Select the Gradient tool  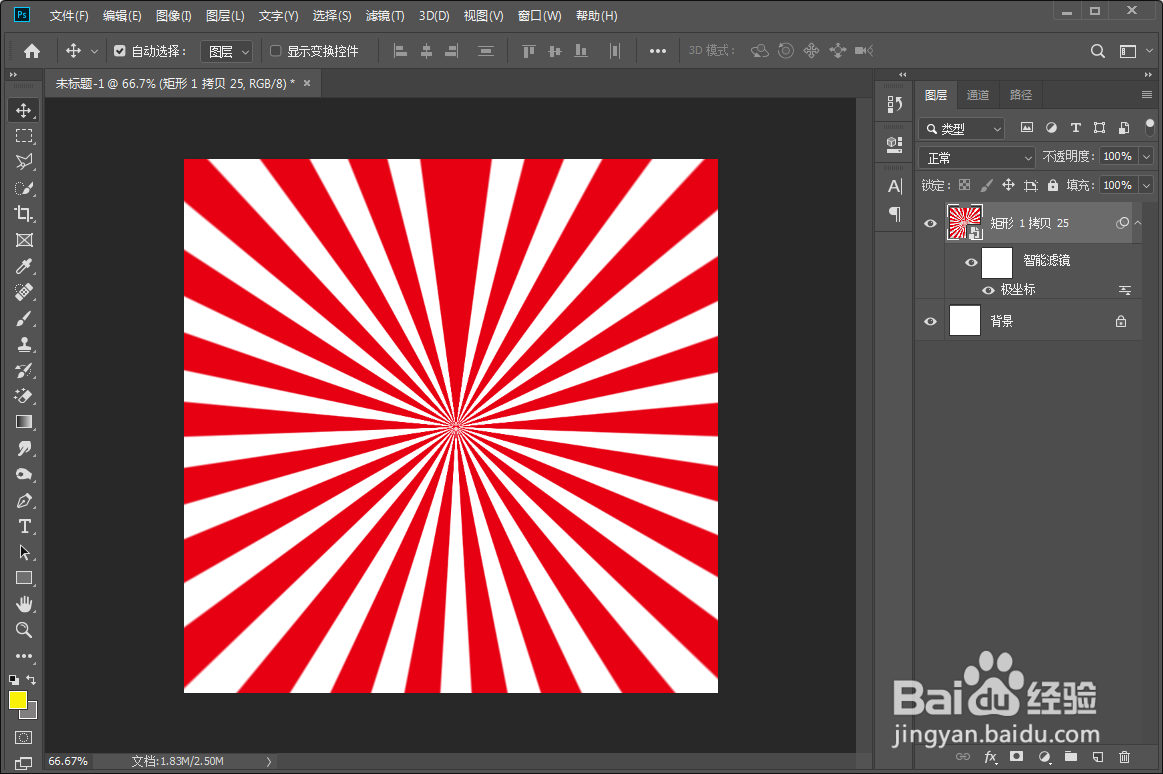point(24,422)
